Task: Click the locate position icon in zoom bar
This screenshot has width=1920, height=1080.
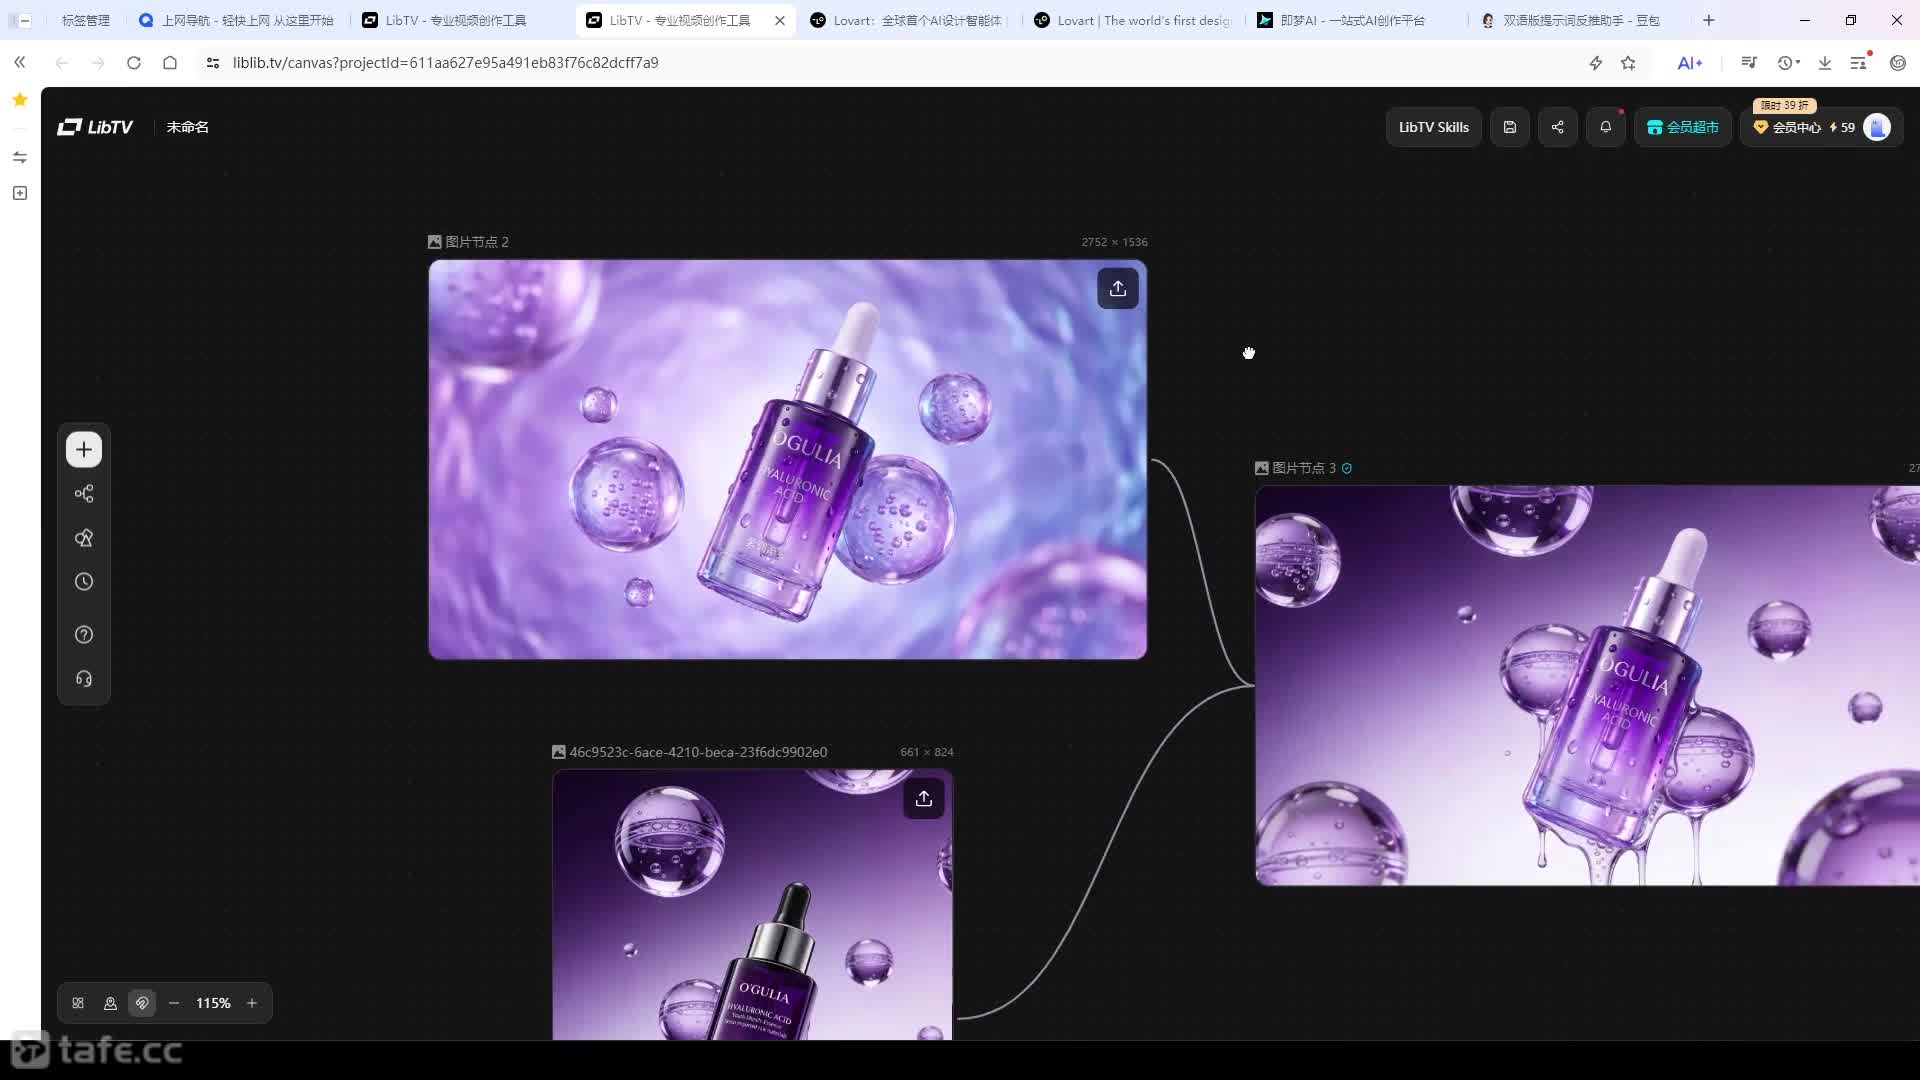Action: click(x=110, y=1003)
